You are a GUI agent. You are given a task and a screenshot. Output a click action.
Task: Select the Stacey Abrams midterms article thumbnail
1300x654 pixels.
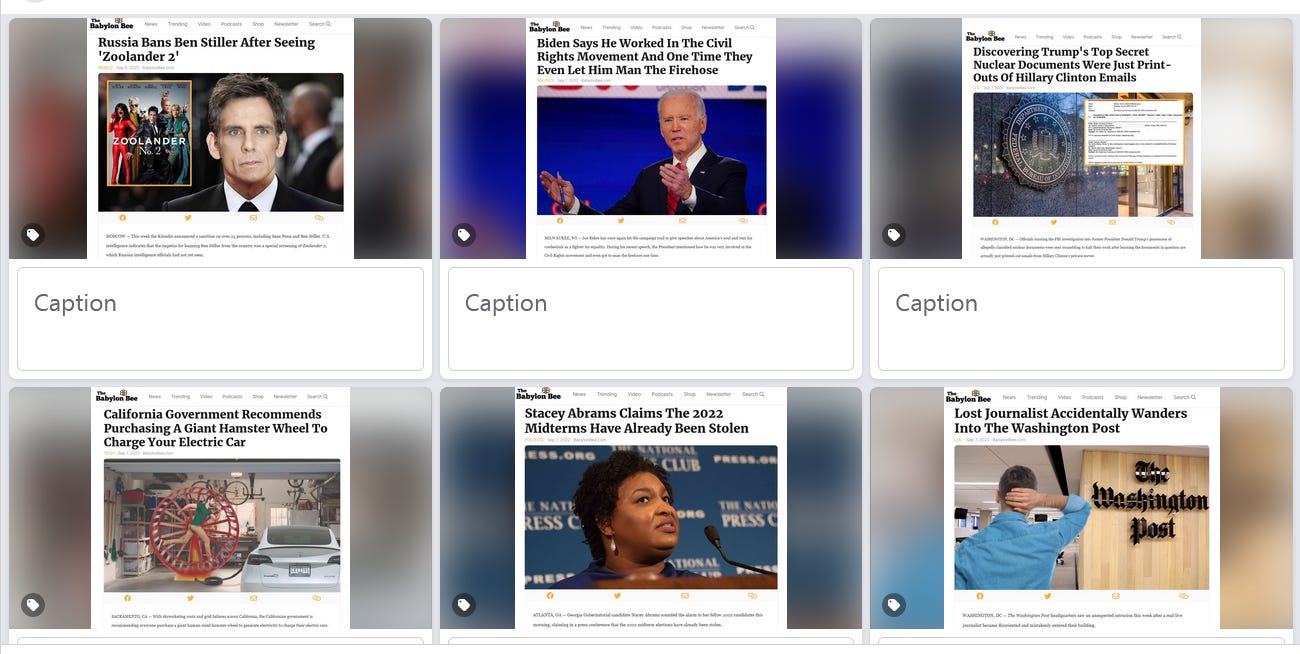coord(651,508)
